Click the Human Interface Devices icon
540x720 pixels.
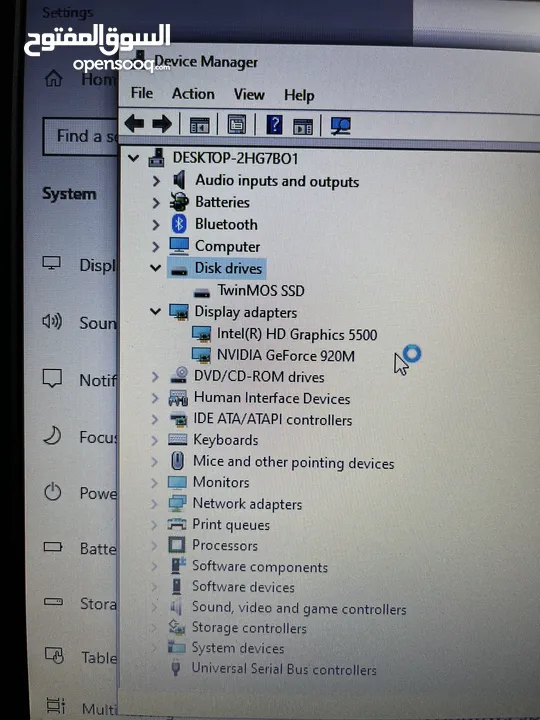point(178,398)
